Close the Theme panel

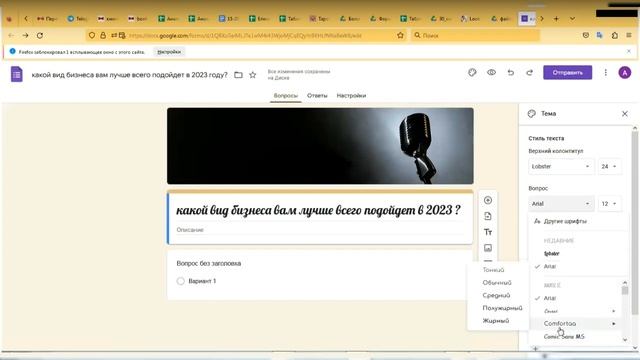pyautogui.click(x=625, y=113)
